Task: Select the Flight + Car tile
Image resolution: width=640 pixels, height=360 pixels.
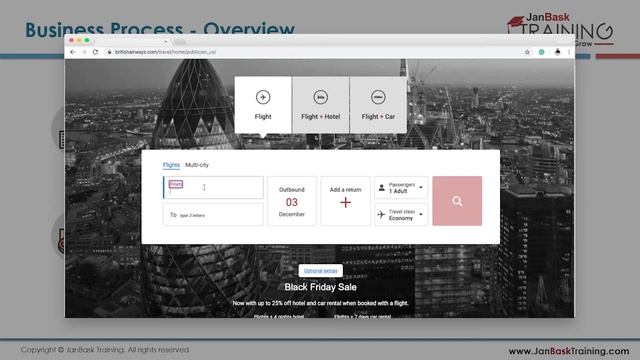Action: tap(378, 105)
